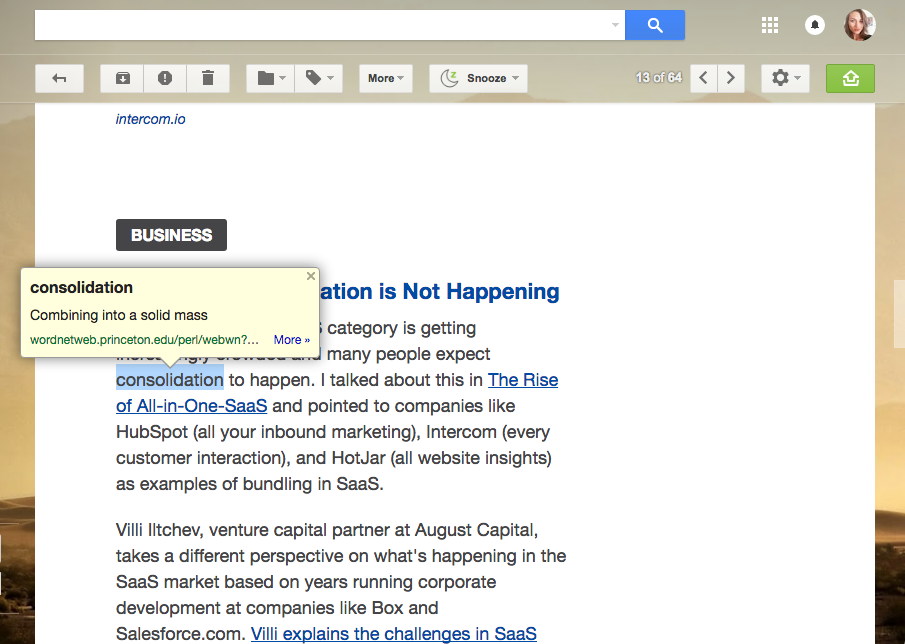905x644 pixels.
Task: Click the BUSINESS category badge
Action: (171, 235)
